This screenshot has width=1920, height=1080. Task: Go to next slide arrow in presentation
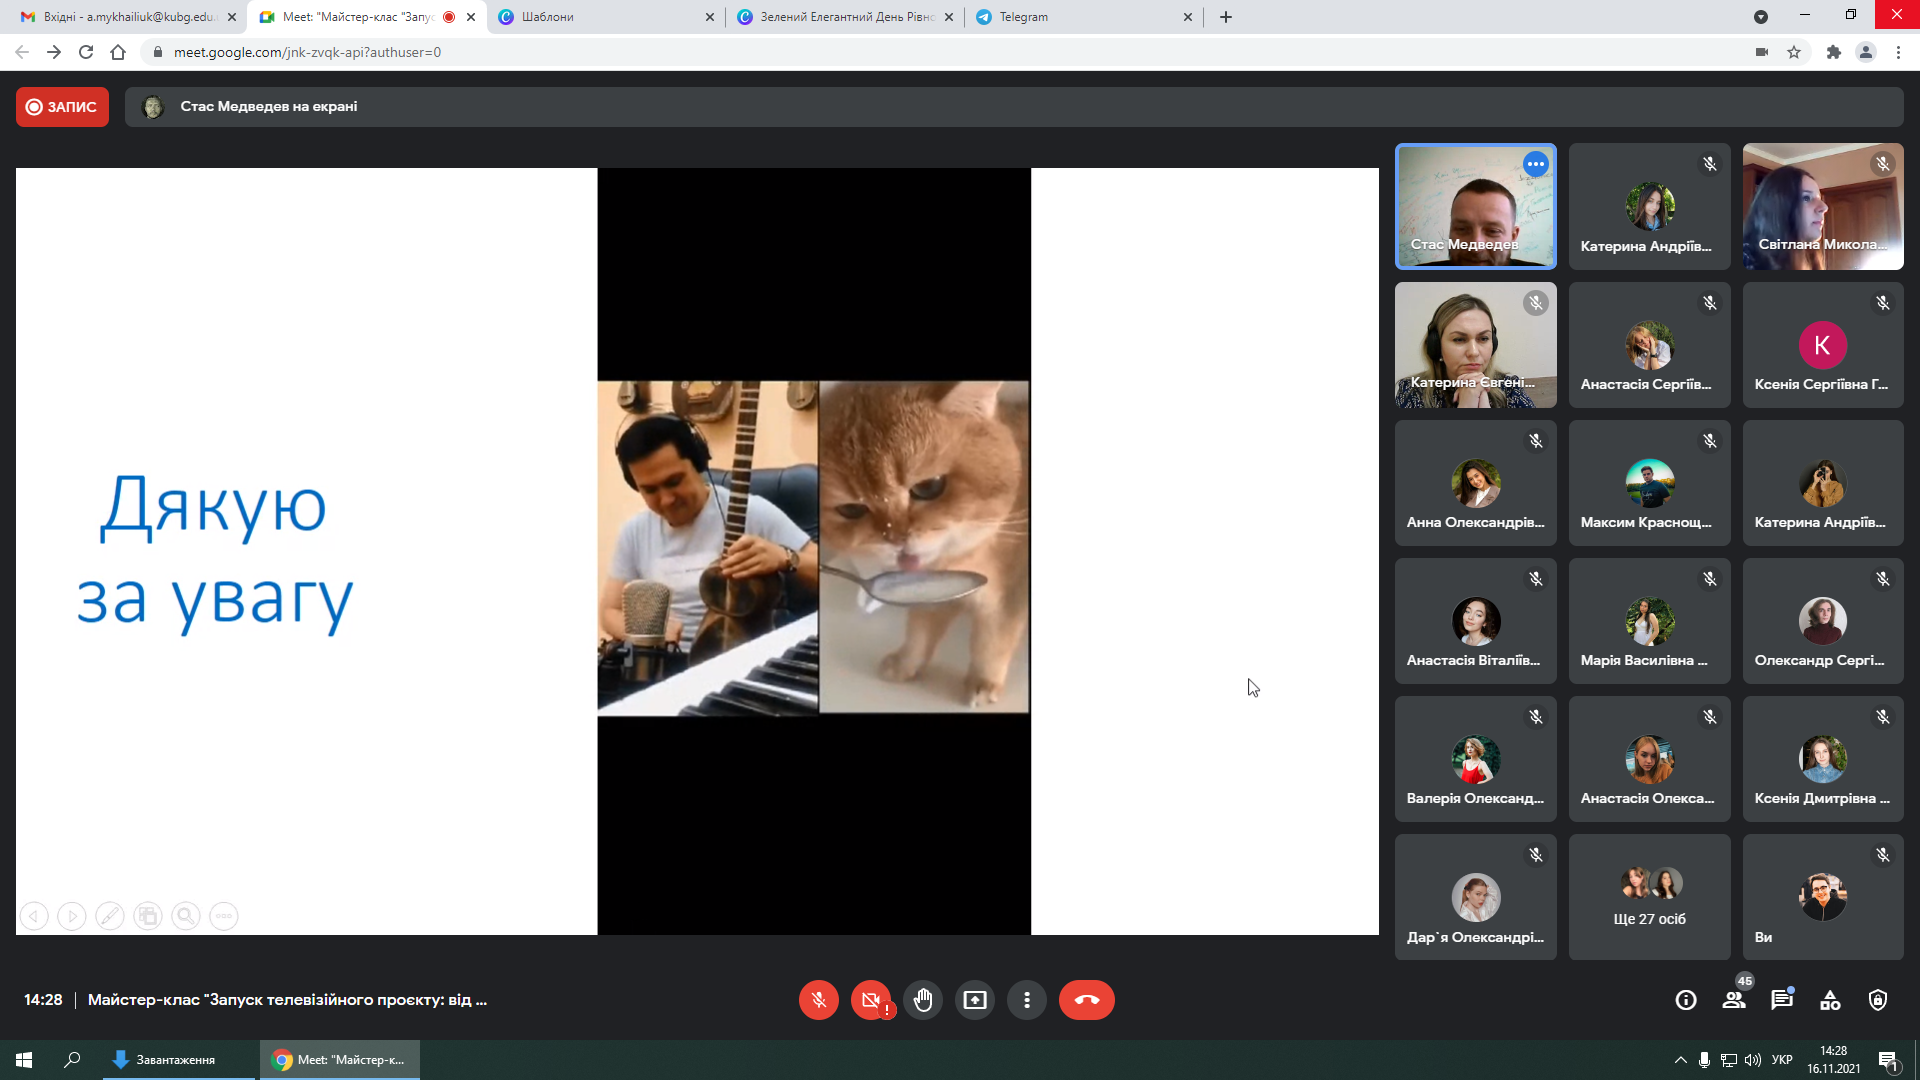point(71,916)
